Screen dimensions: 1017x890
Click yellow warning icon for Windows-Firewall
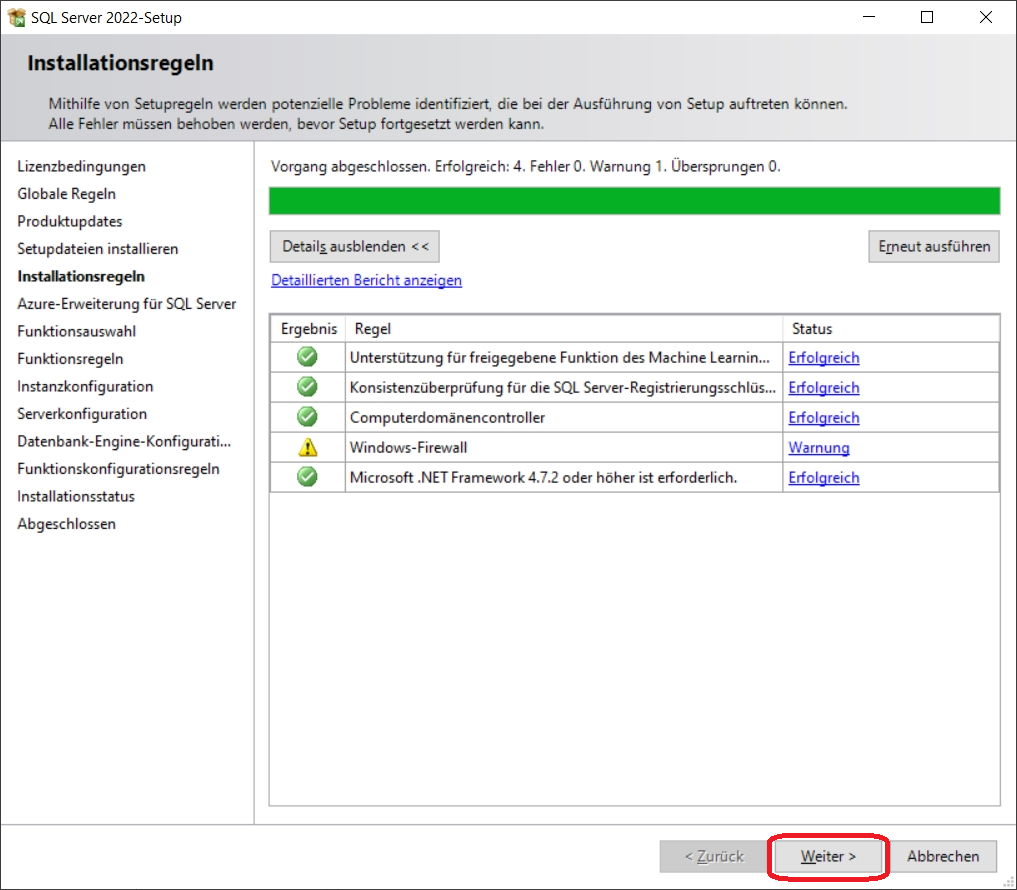307,447
